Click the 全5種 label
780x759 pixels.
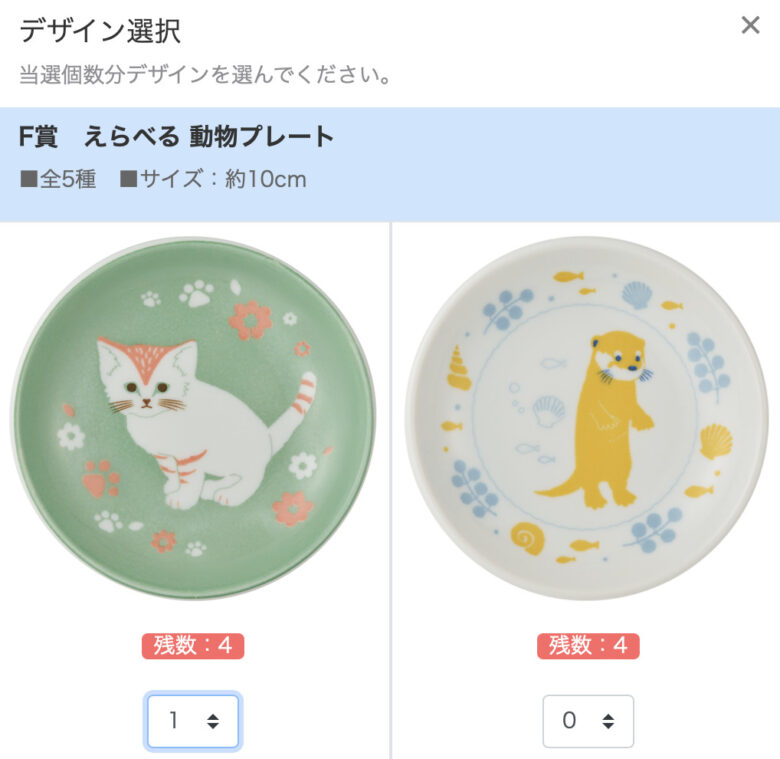click(68, 179)
